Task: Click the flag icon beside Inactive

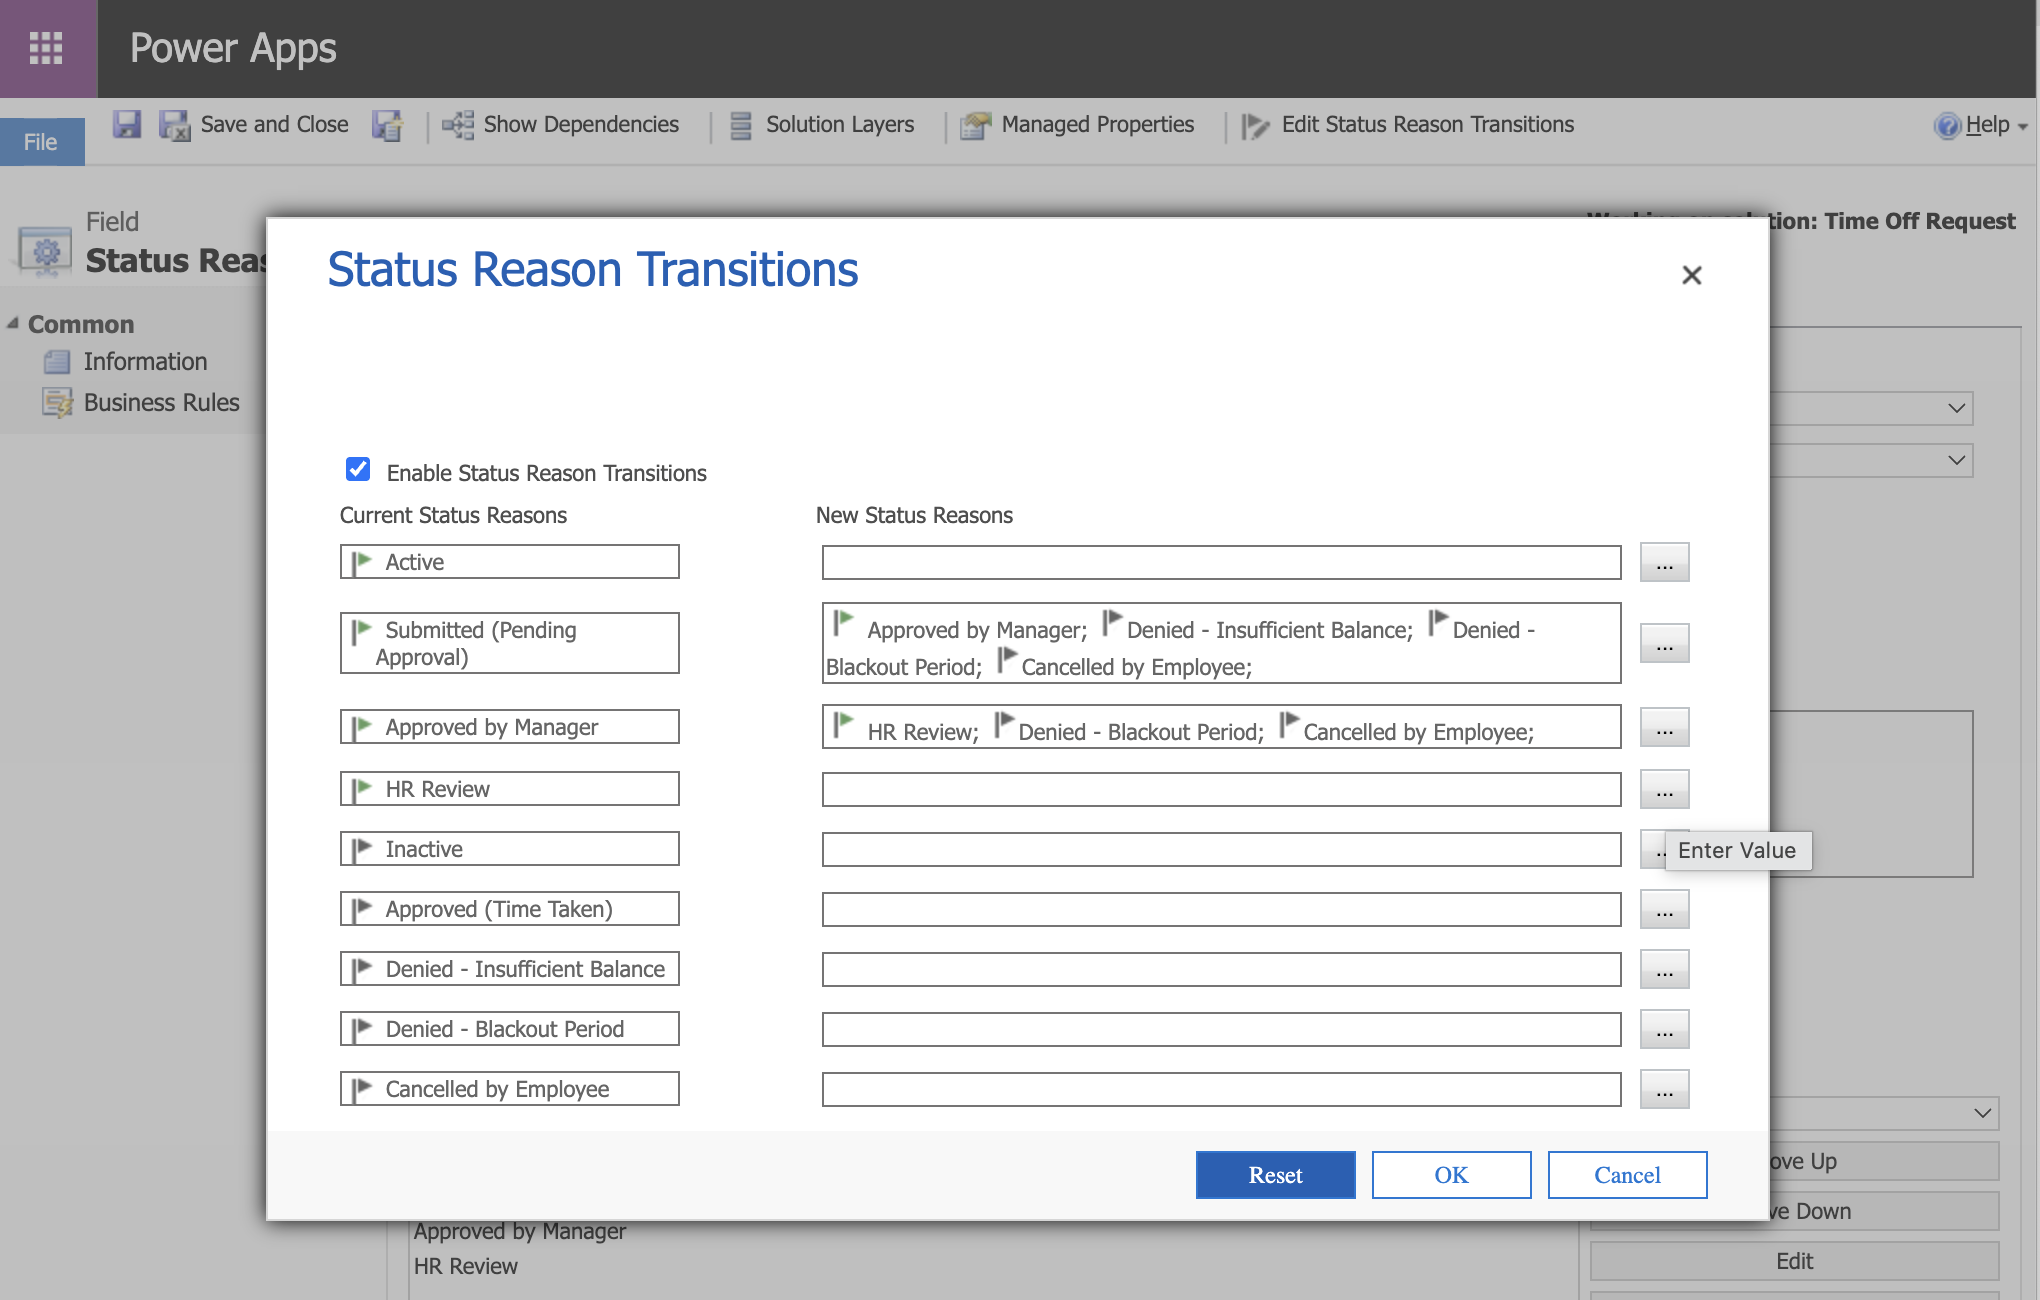Action: (x=362, y=849)
